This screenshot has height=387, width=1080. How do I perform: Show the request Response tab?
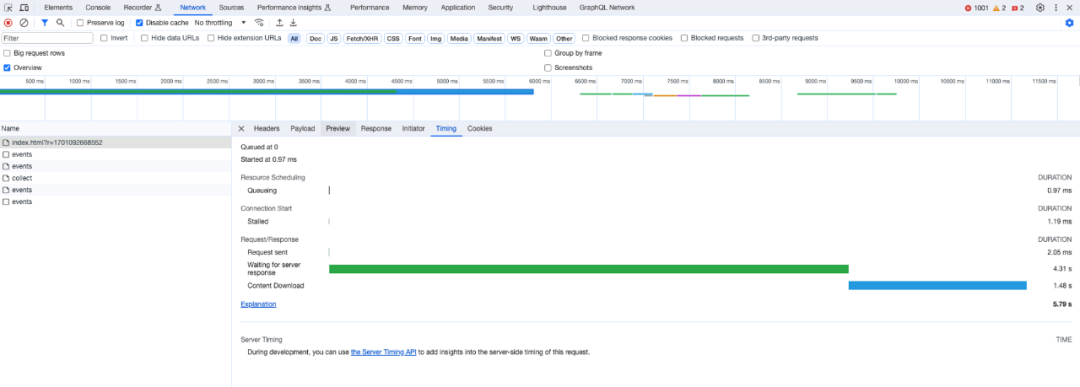(x=376, y=129)
